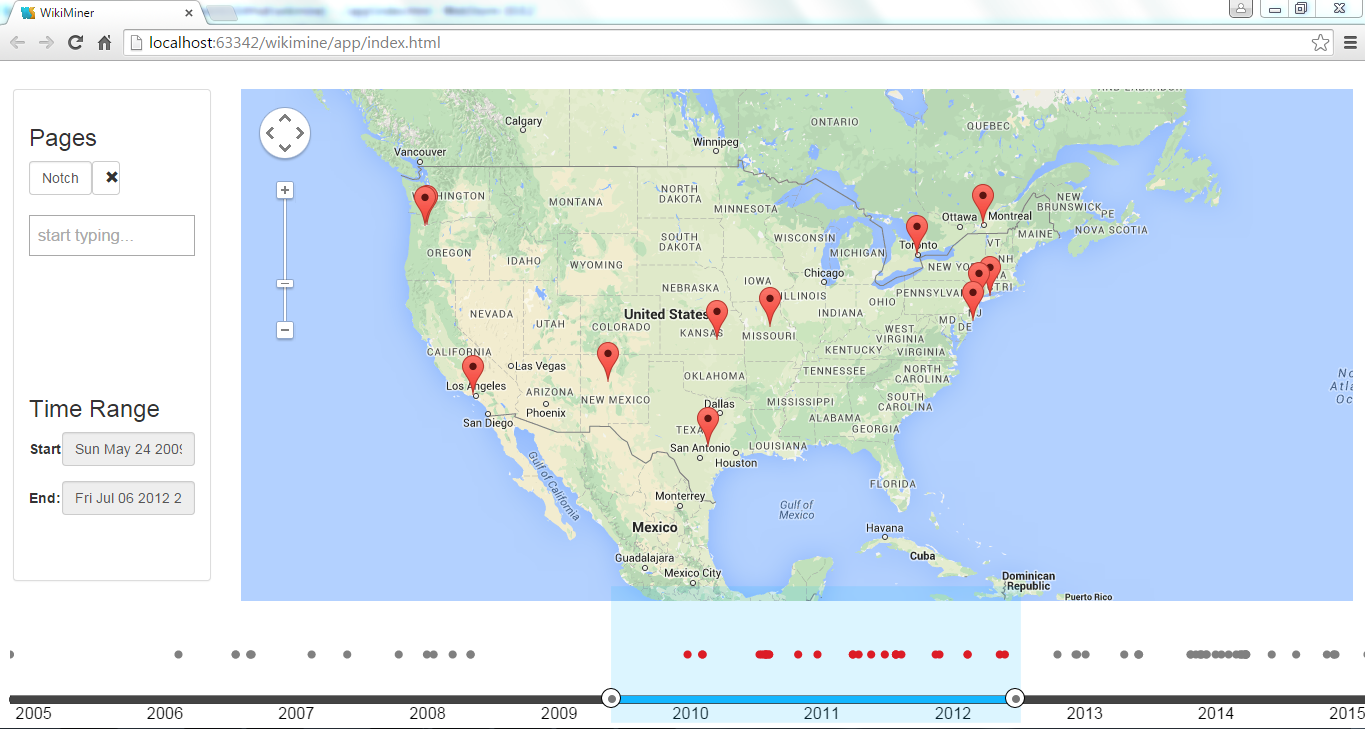Image resolution: width=1365 pixels, height=729 pixels.
Task: Click the End date field
Action: [x=128, y=498]
